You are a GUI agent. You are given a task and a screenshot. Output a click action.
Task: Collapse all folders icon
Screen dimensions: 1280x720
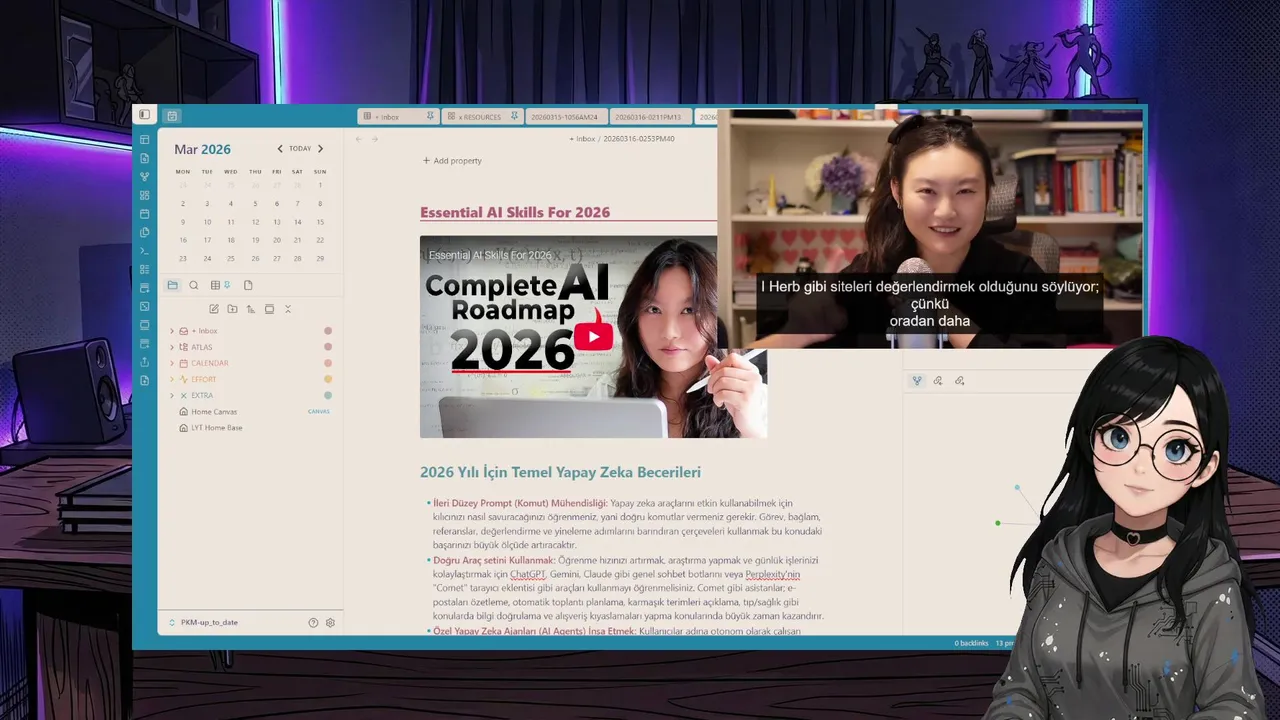[x=288, y=309]
